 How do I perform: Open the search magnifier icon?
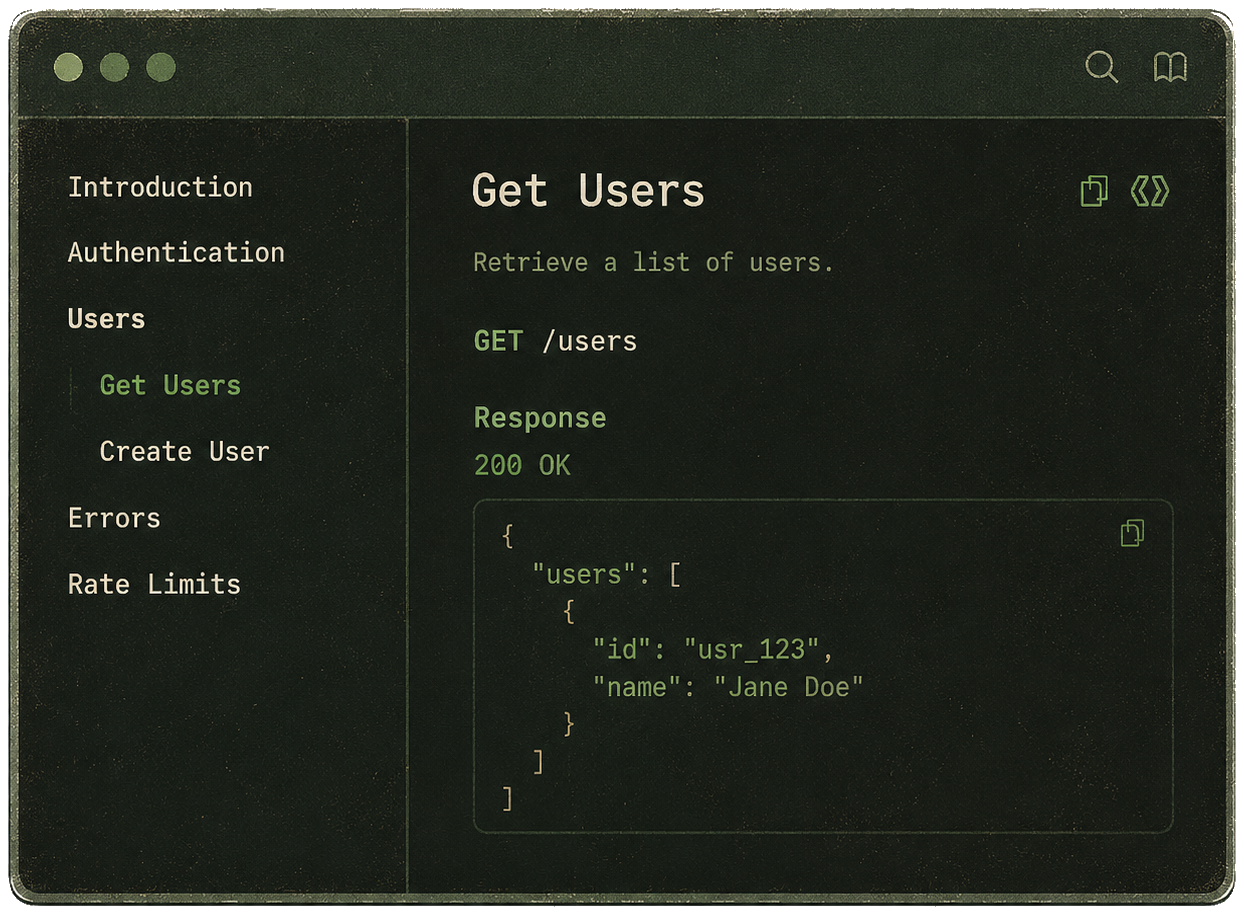1102,67
